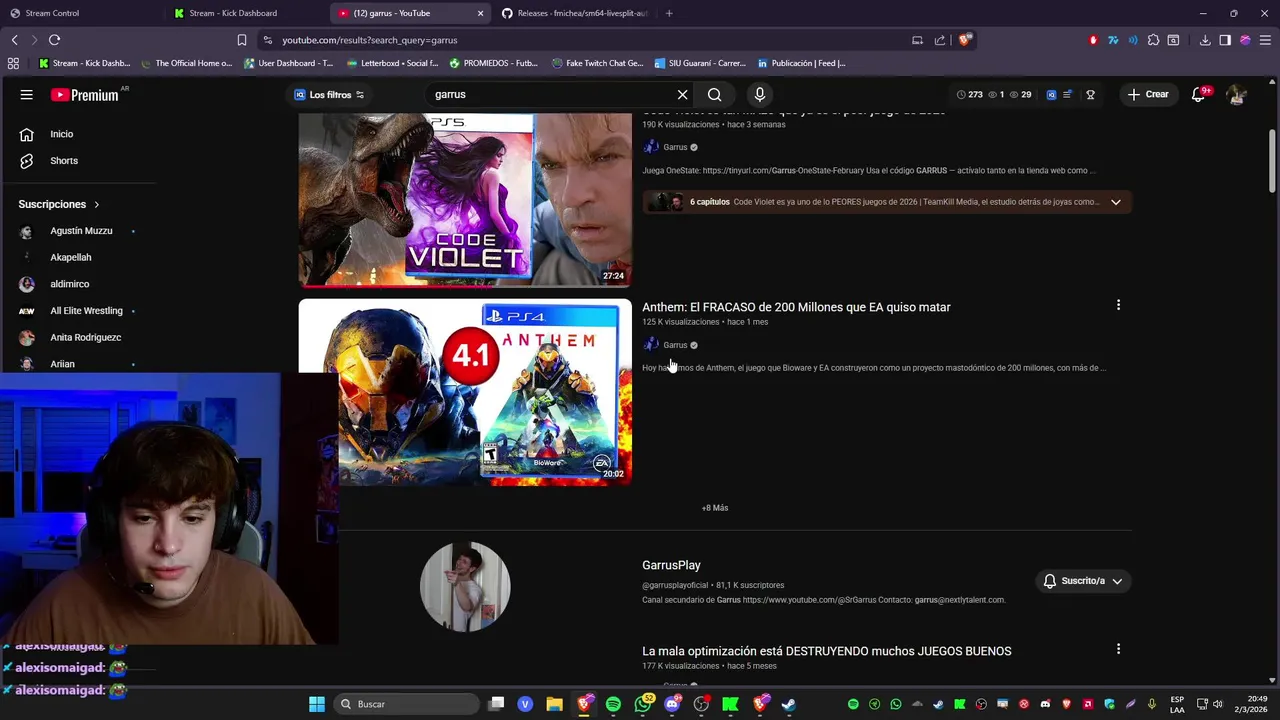The image size is (1280, 720).
Task: Open Brave extensions puzzle icon
Action: [1153, 40]
